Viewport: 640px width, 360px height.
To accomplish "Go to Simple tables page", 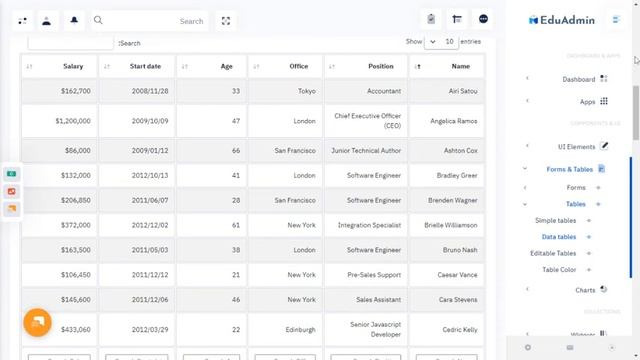I will point(556,220).
